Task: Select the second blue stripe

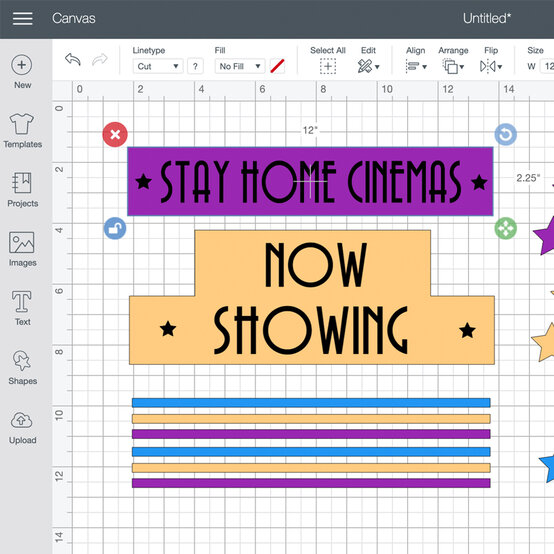Action: tap(311, 452)
